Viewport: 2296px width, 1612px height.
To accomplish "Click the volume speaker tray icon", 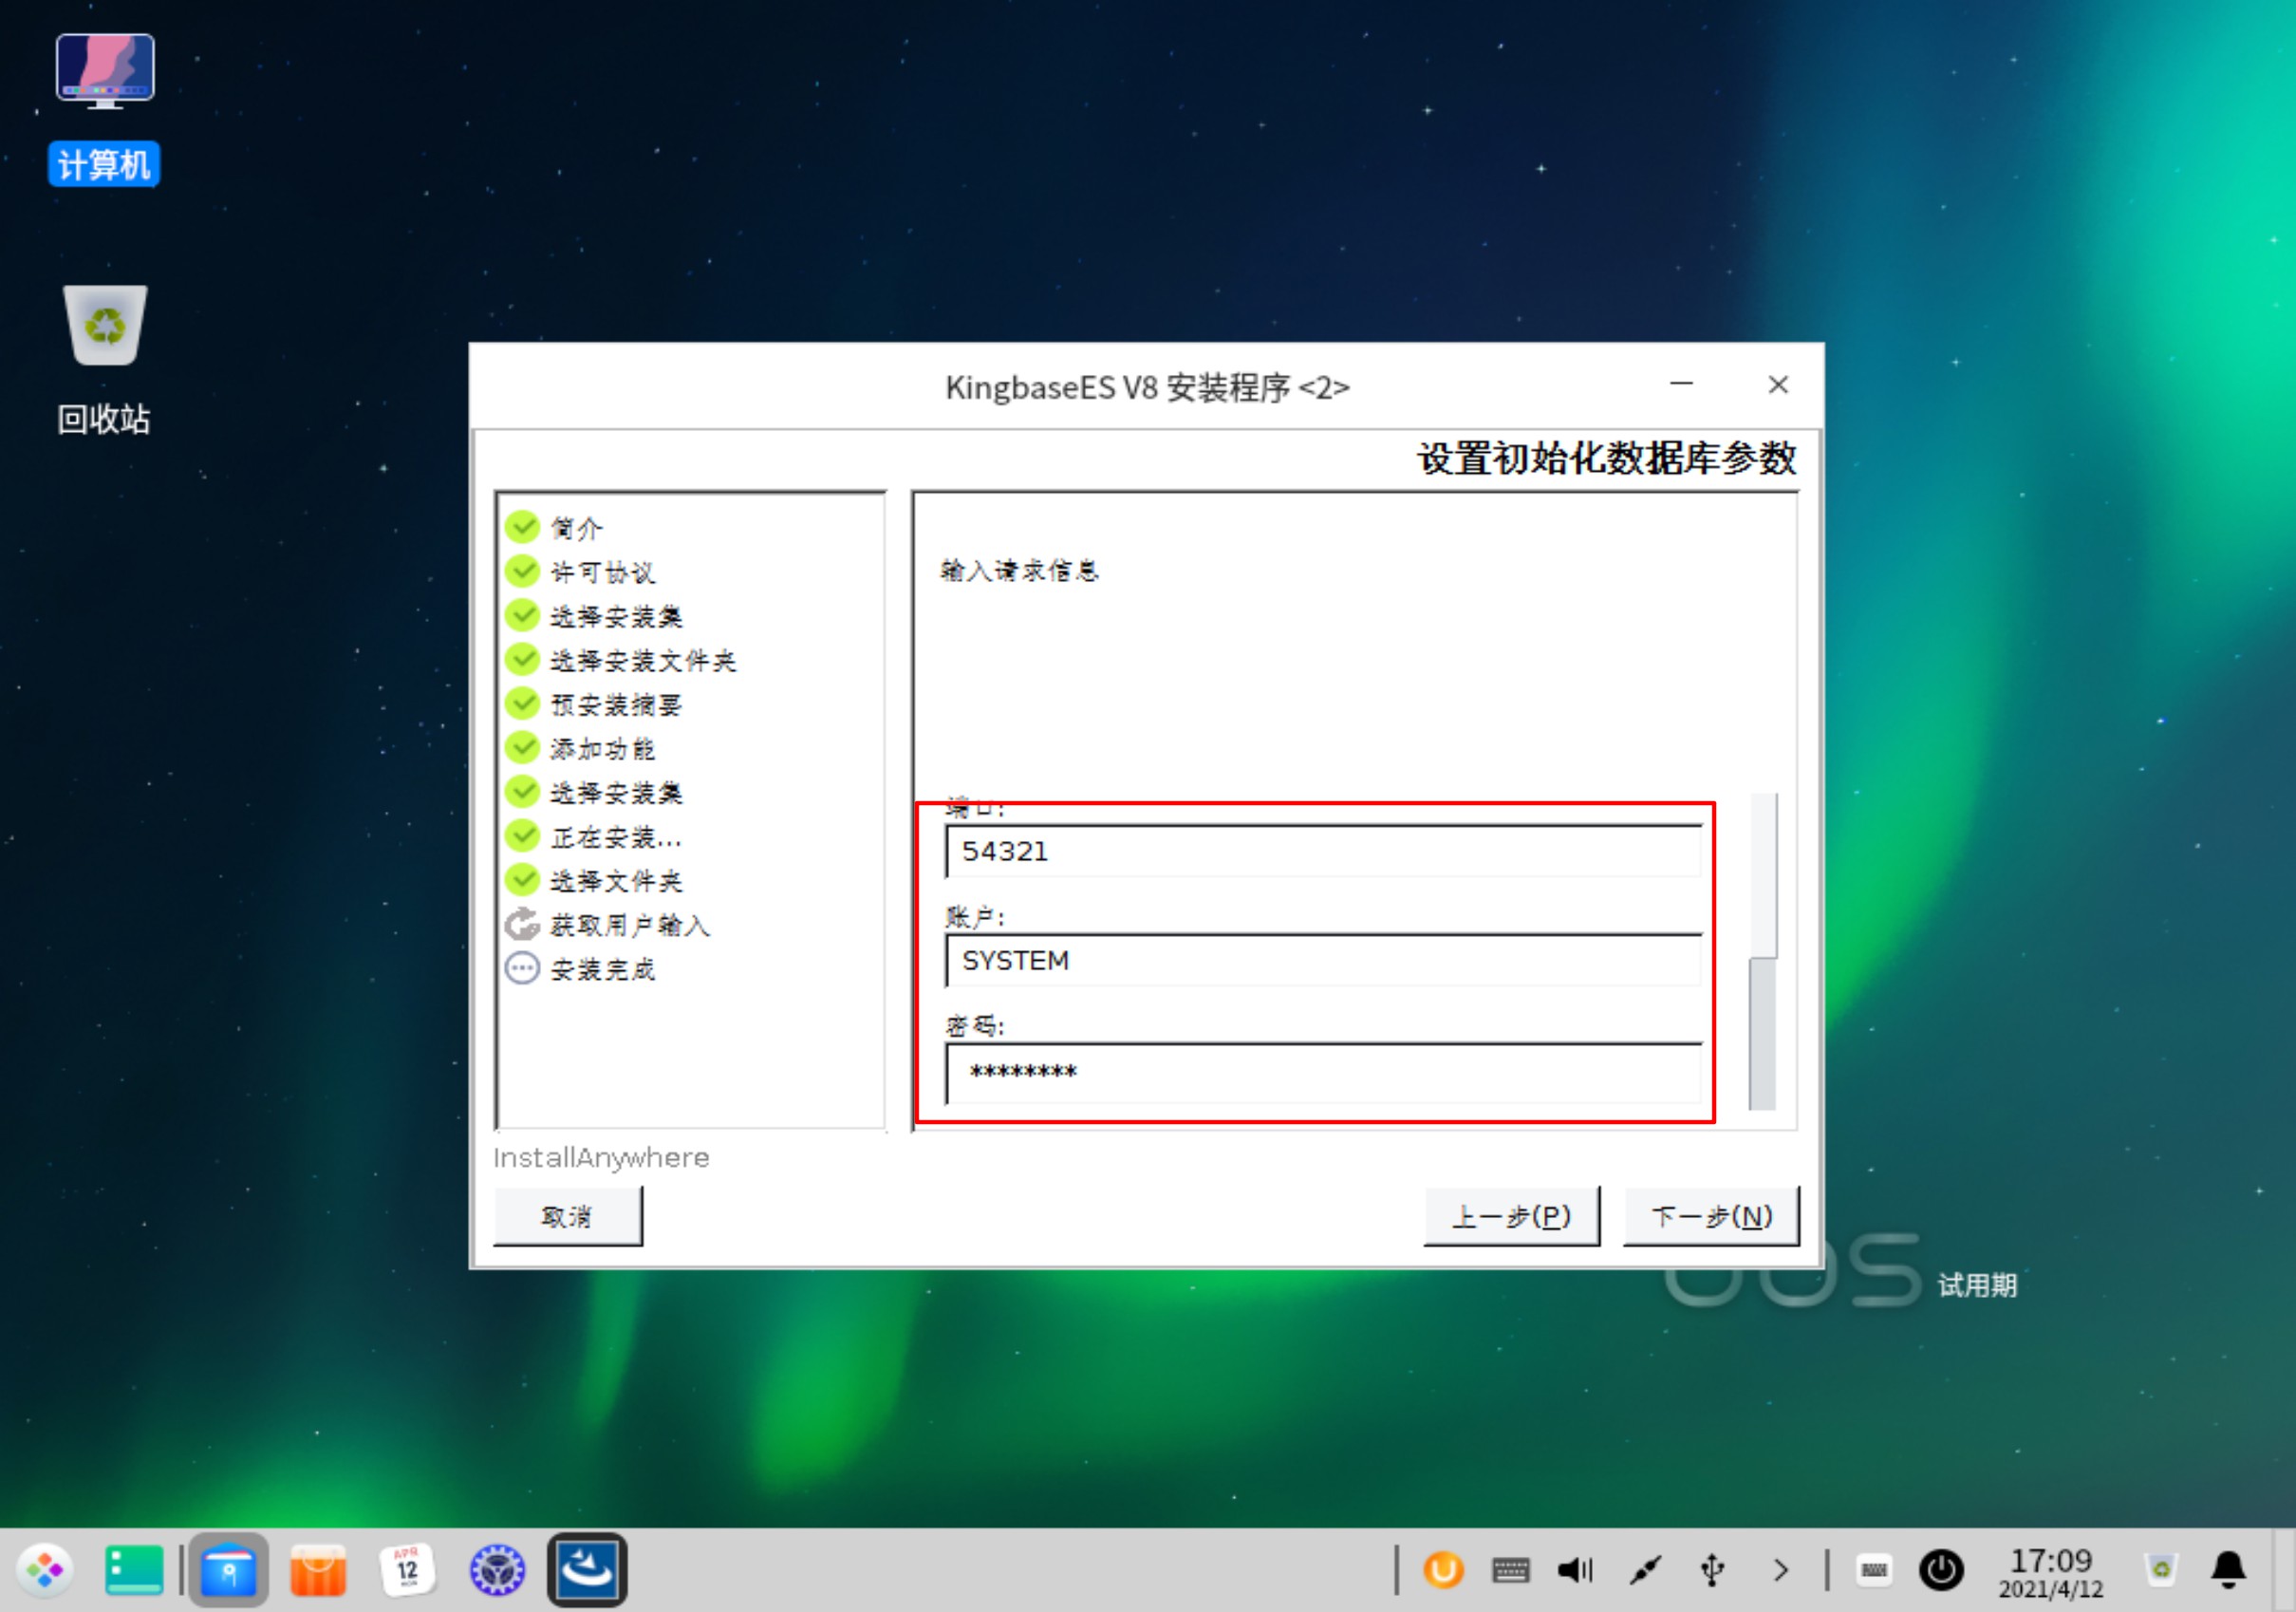I will click(1575, 1570).
